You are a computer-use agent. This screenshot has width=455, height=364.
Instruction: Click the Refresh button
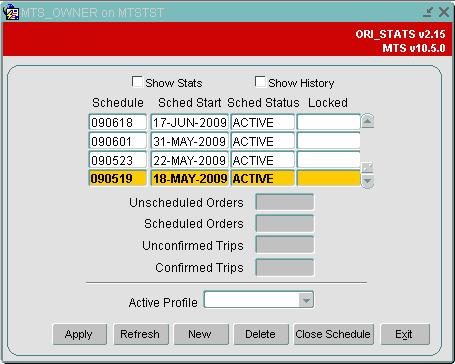[141, 334]
